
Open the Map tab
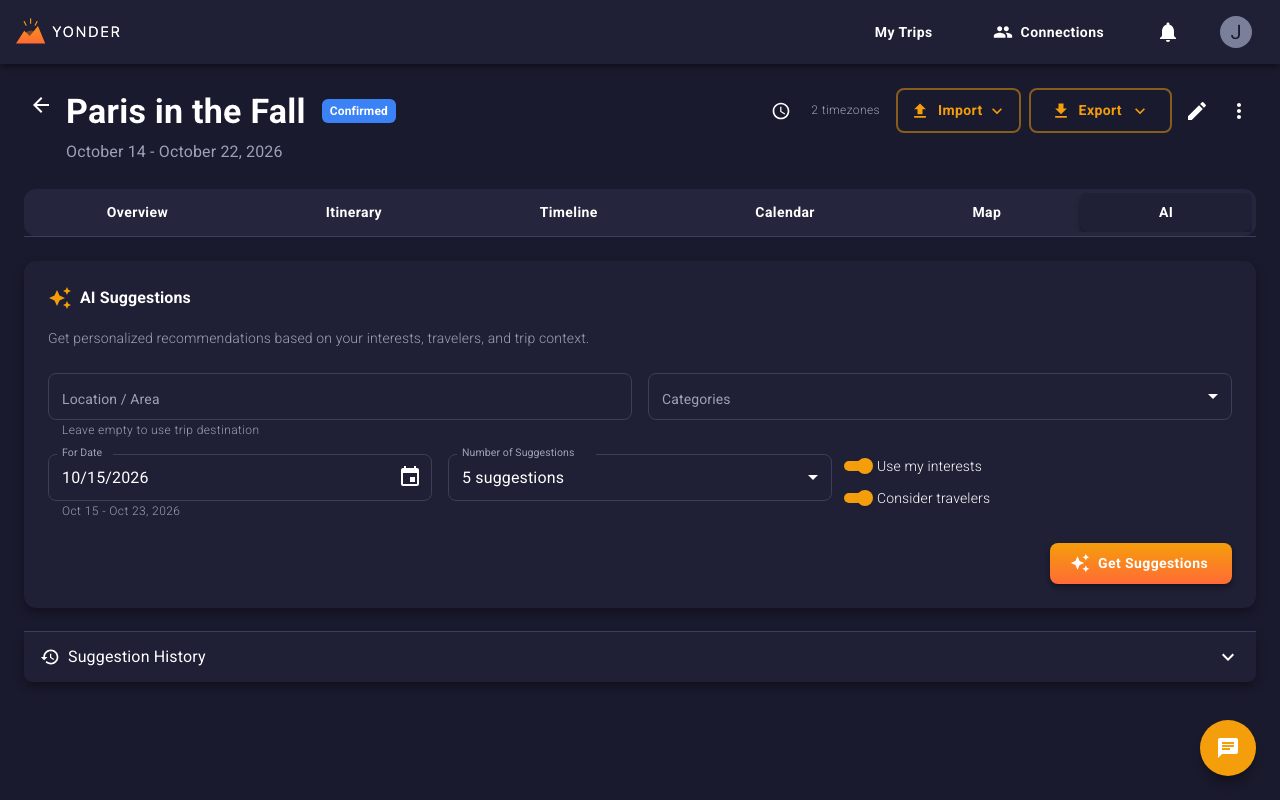point(986,212)
